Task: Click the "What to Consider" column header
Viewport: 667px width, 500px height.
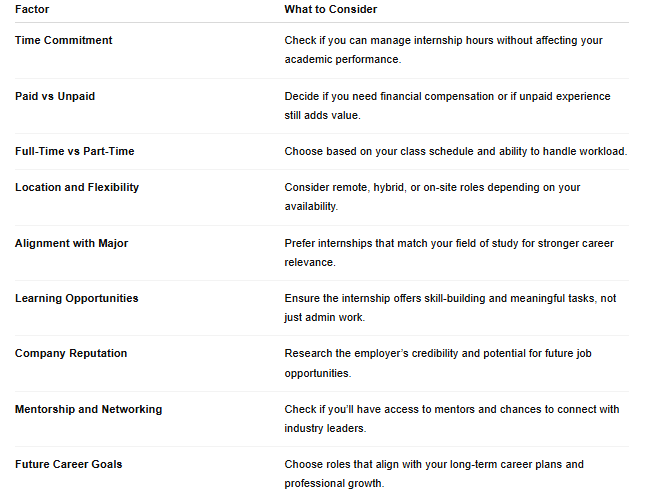Action: click(x=331, y=9)
